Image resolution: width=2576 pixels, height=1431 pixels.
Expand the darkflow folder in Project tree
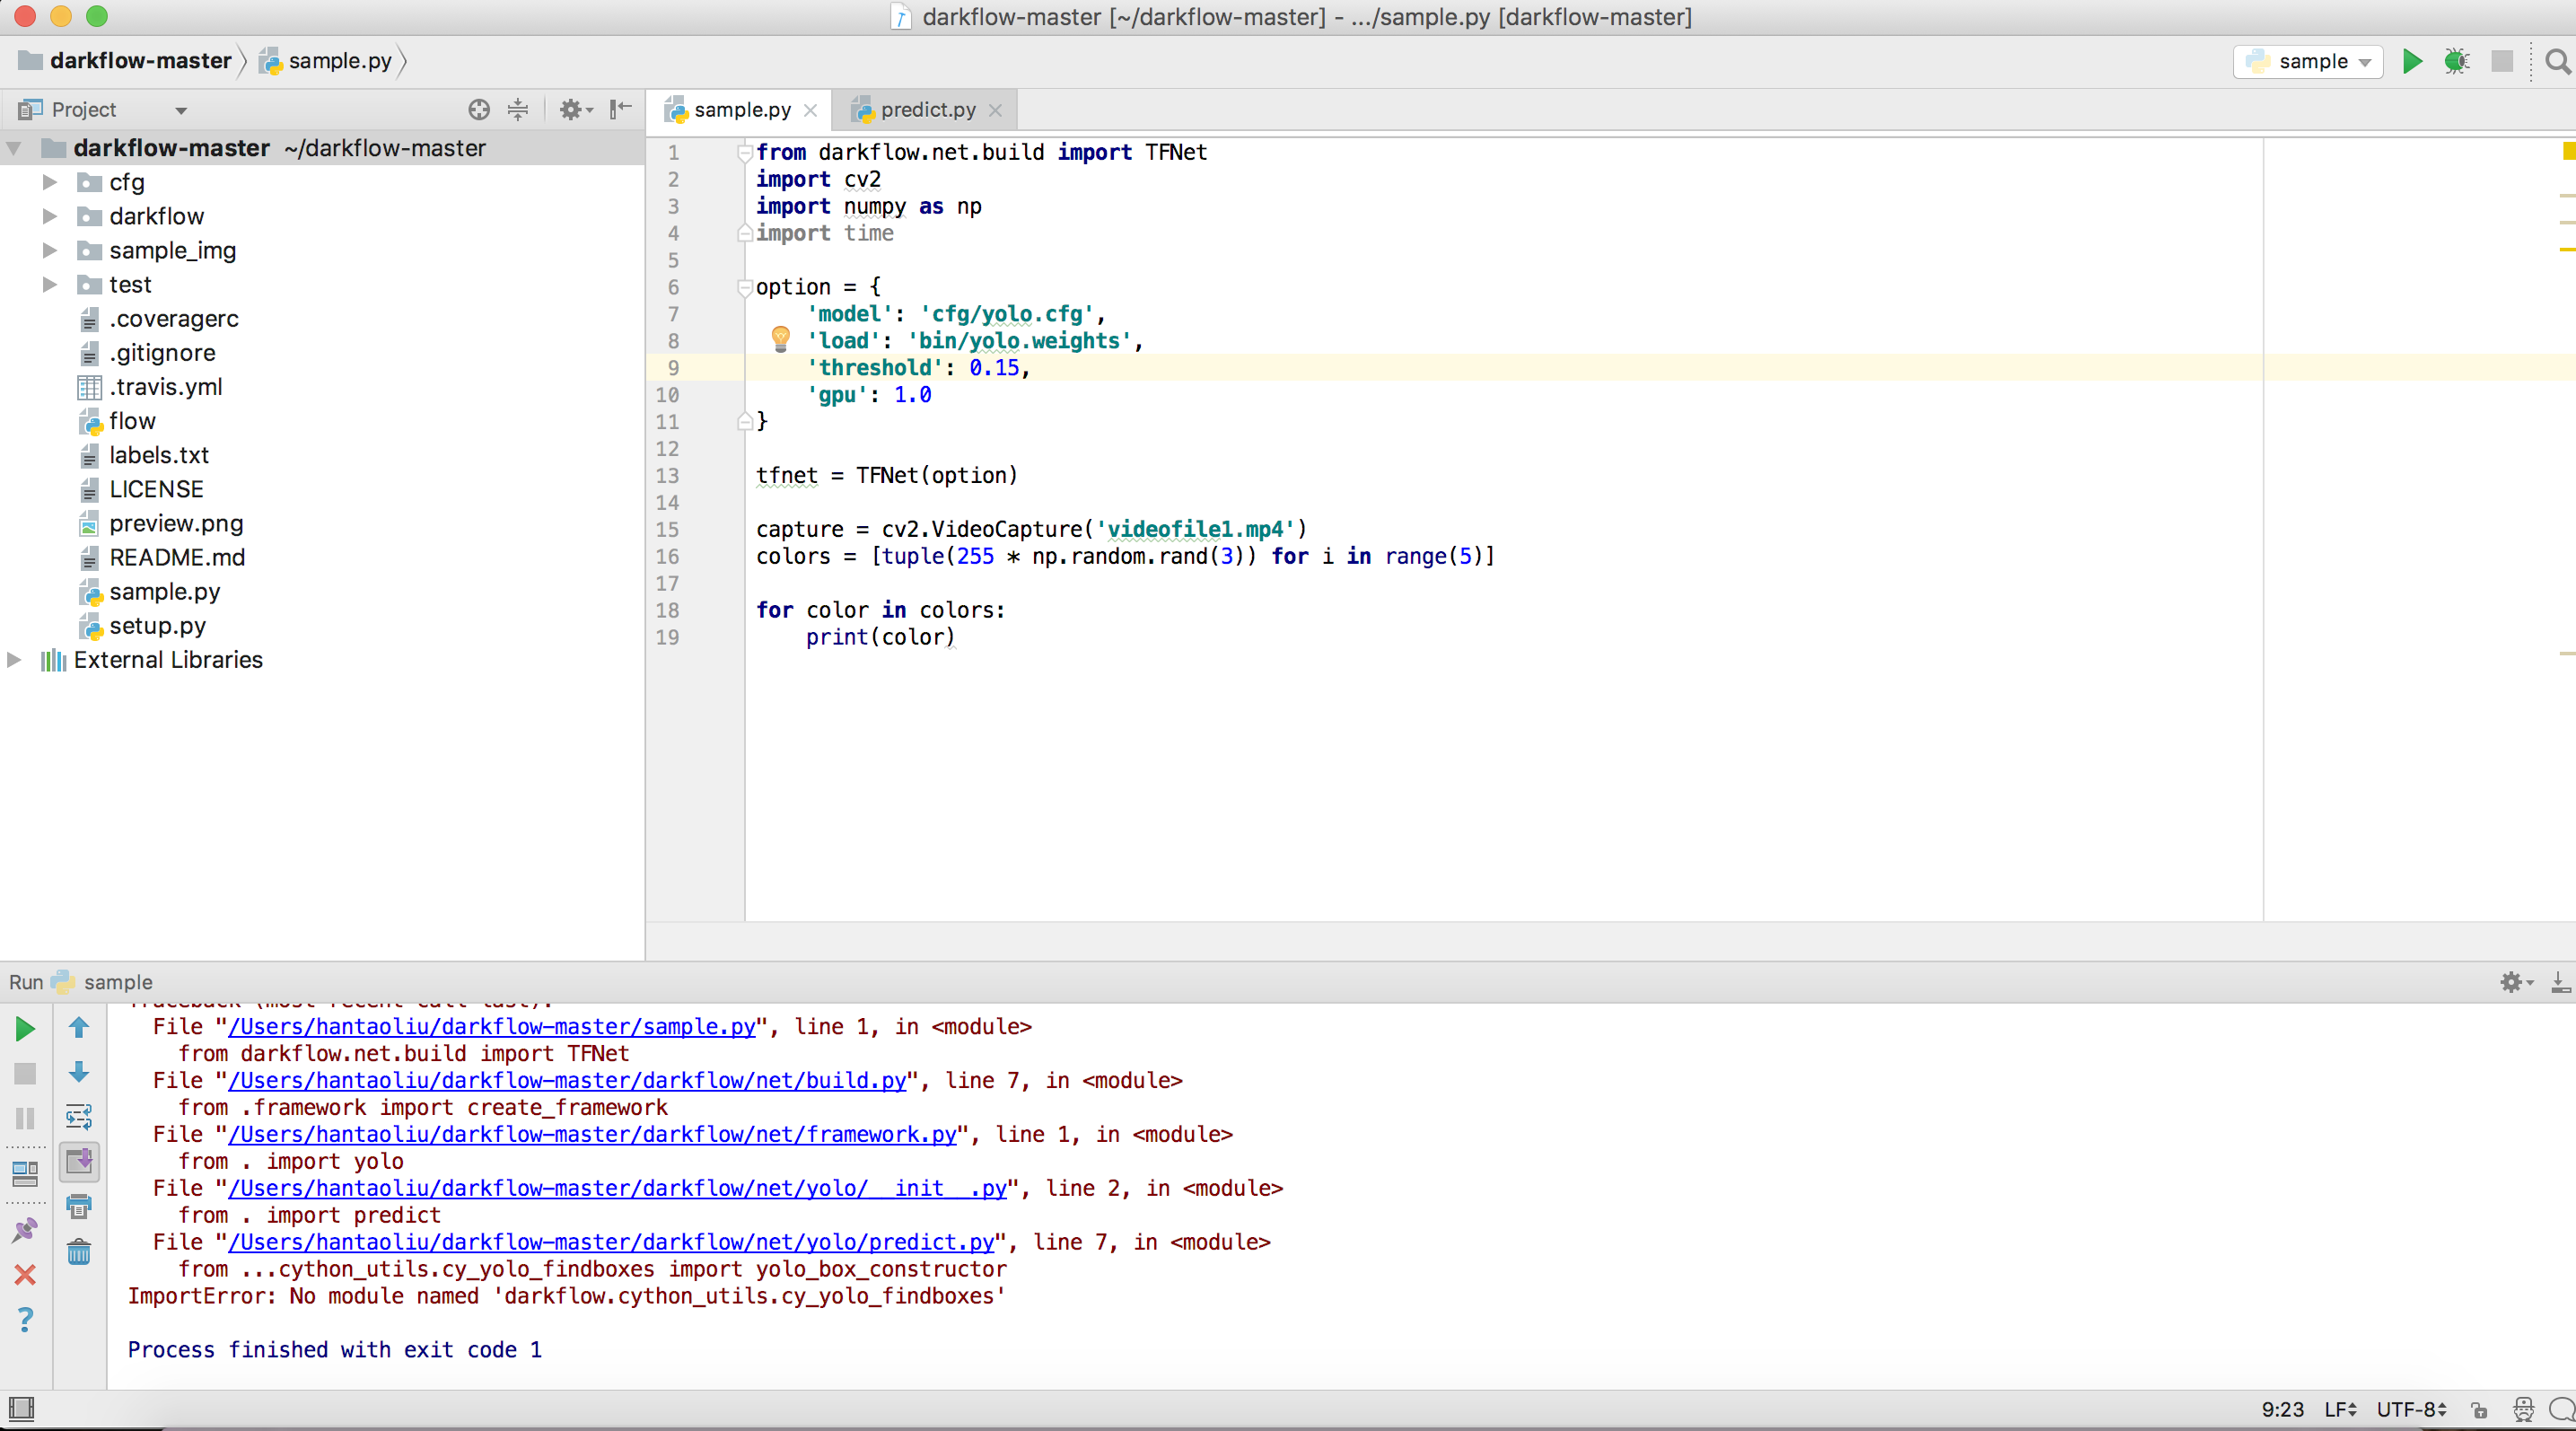[49, 215]
